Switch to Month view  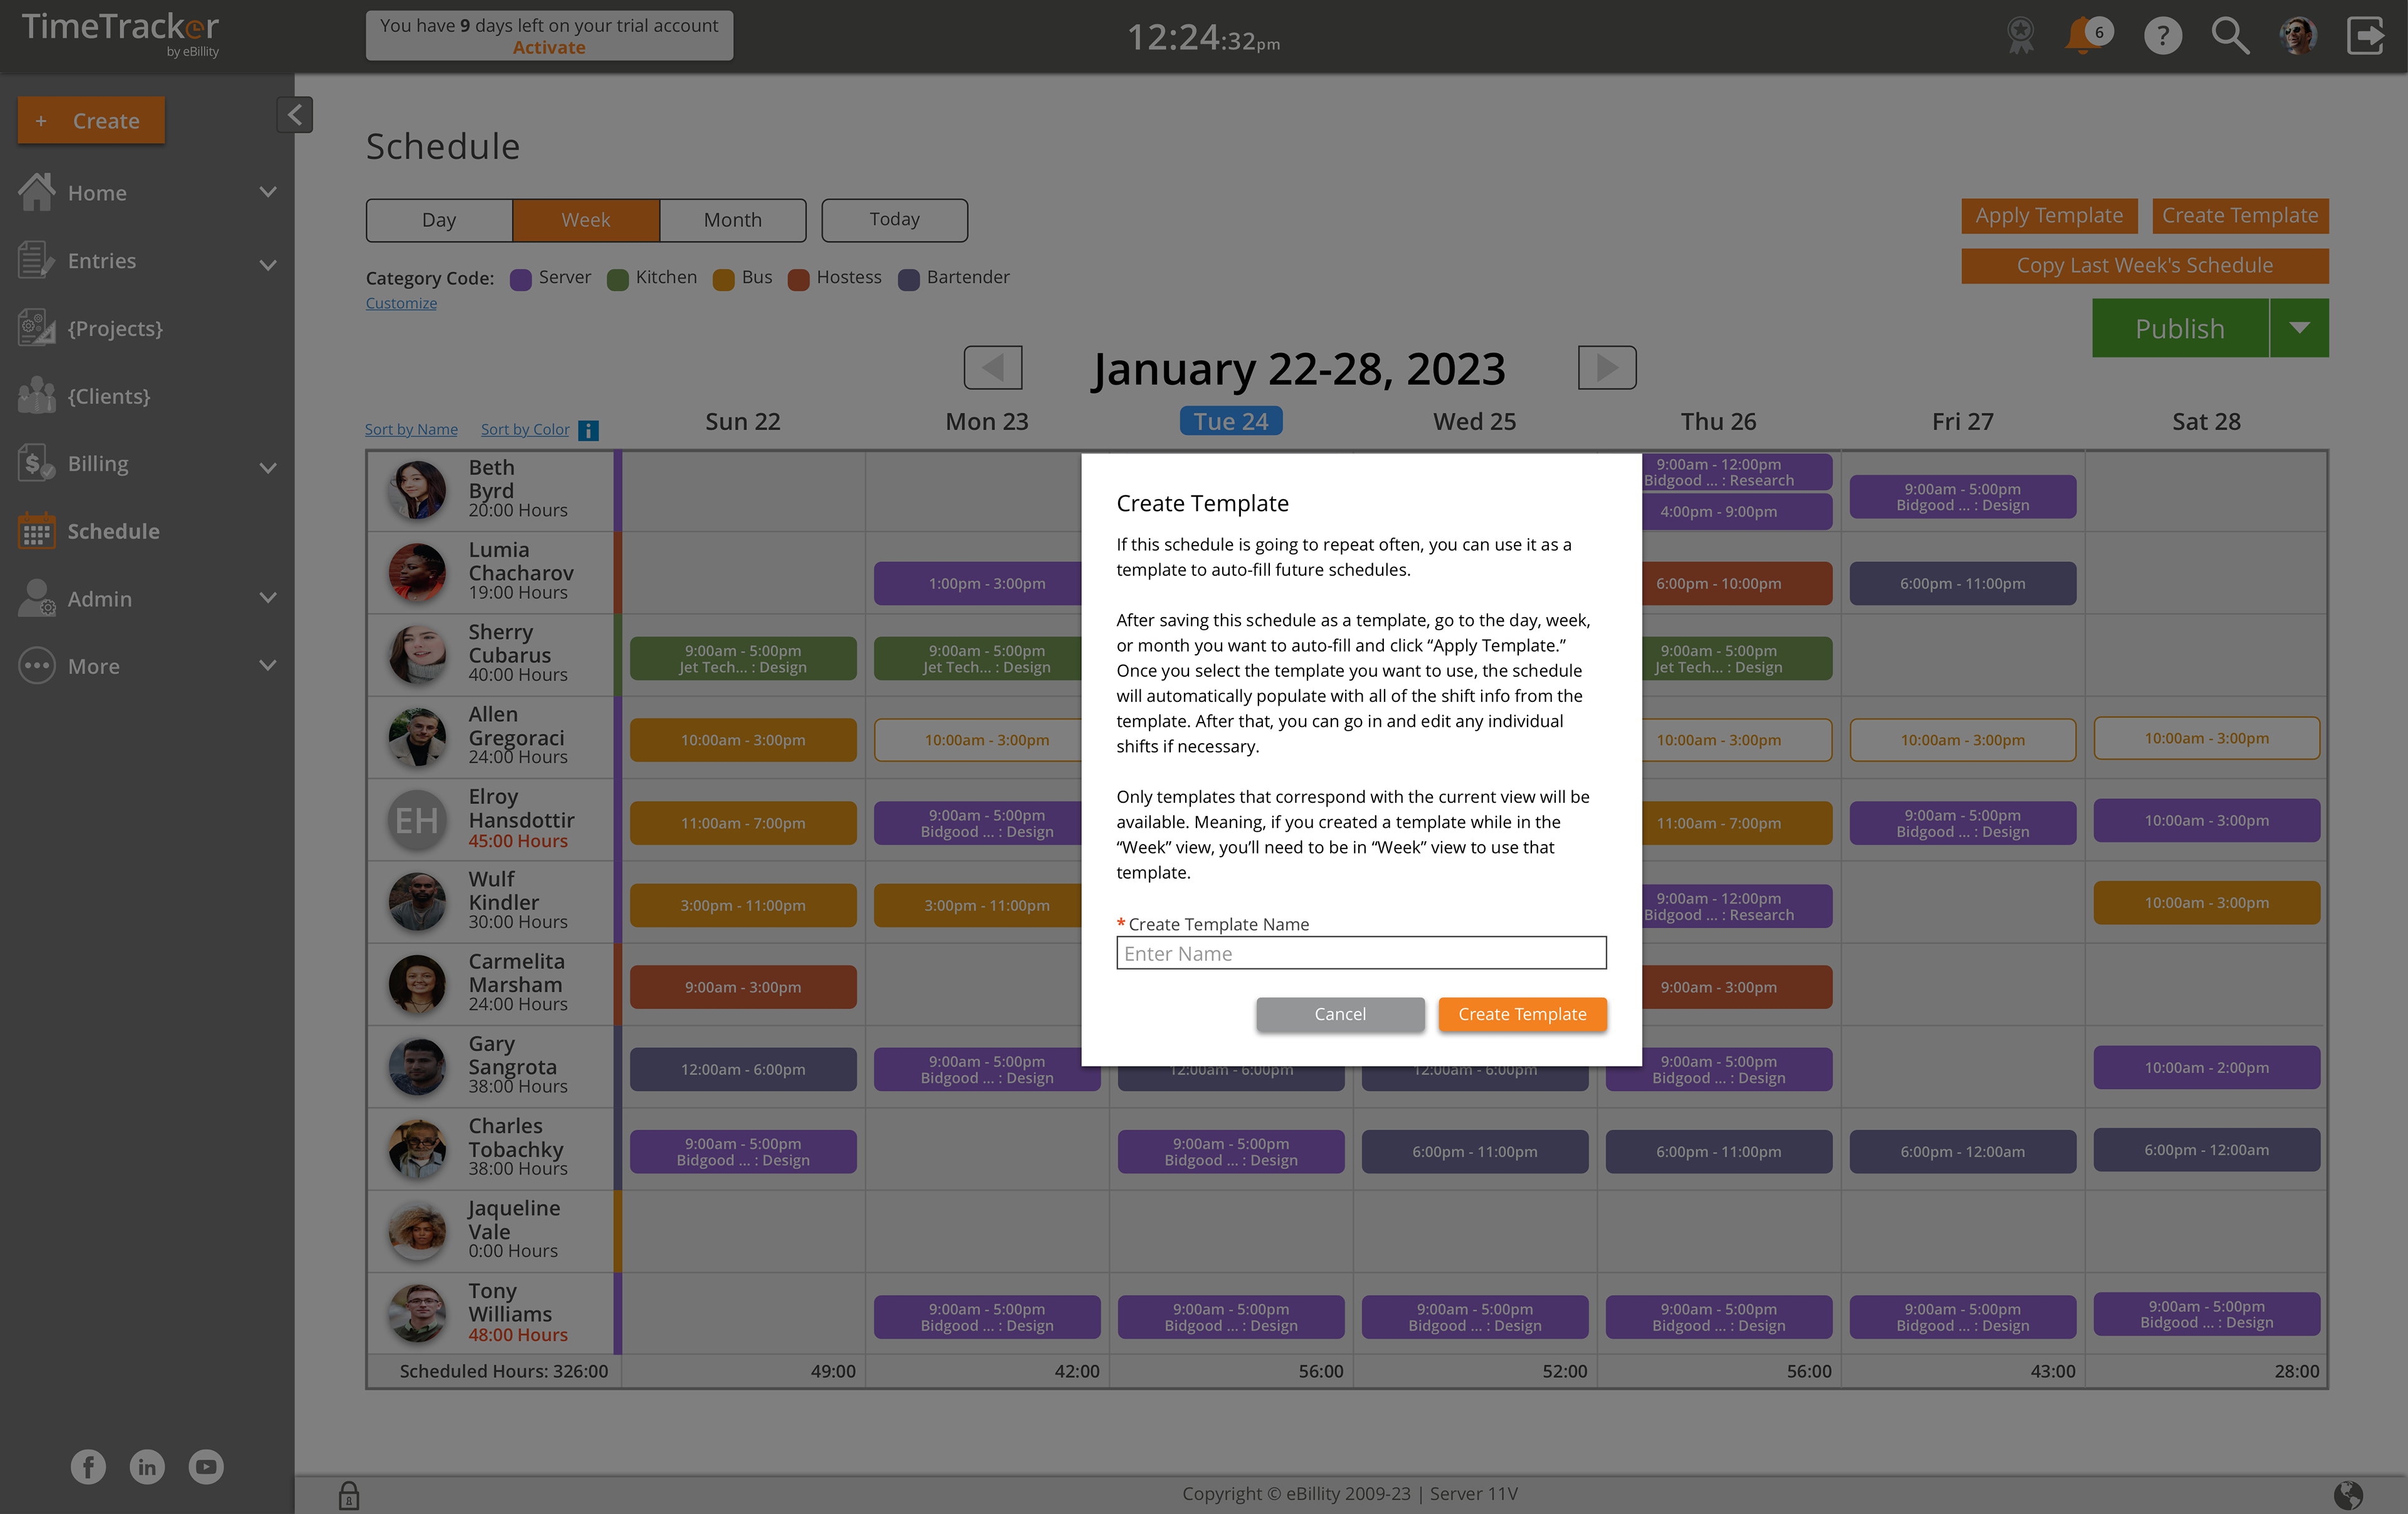(733, 220)
